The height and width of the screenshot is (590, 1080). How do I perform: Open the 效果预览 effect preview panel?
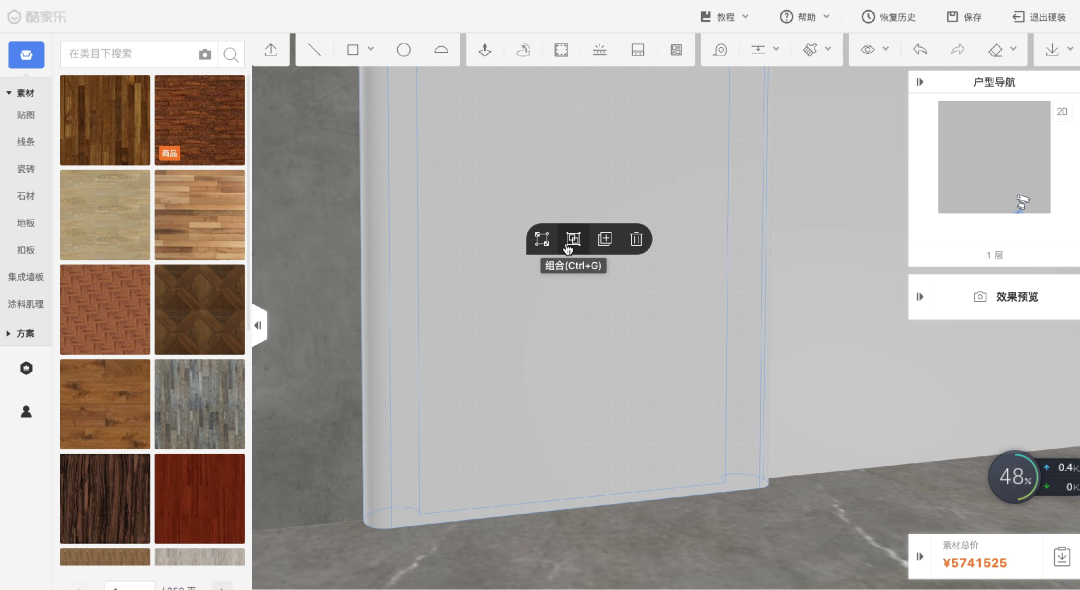coord(1006,297)
